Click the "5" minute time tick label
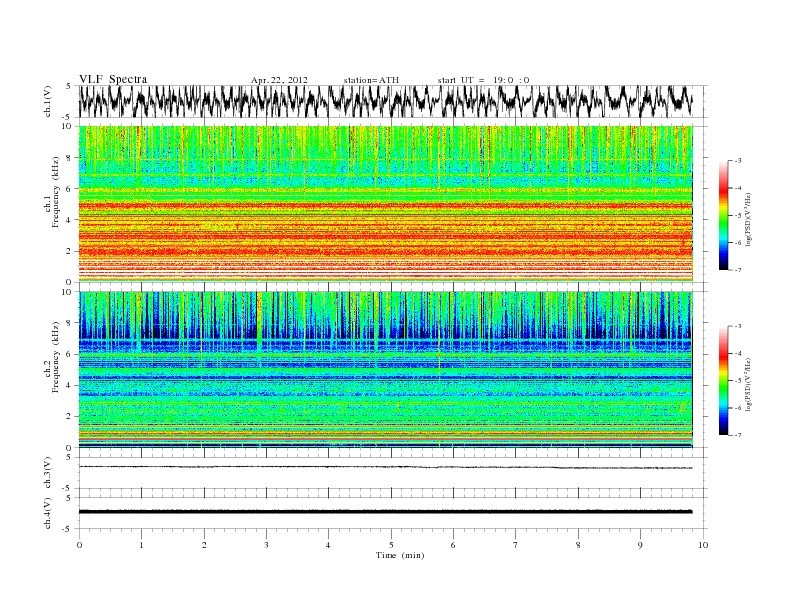792x612 pixels. (x=391, y=545)
